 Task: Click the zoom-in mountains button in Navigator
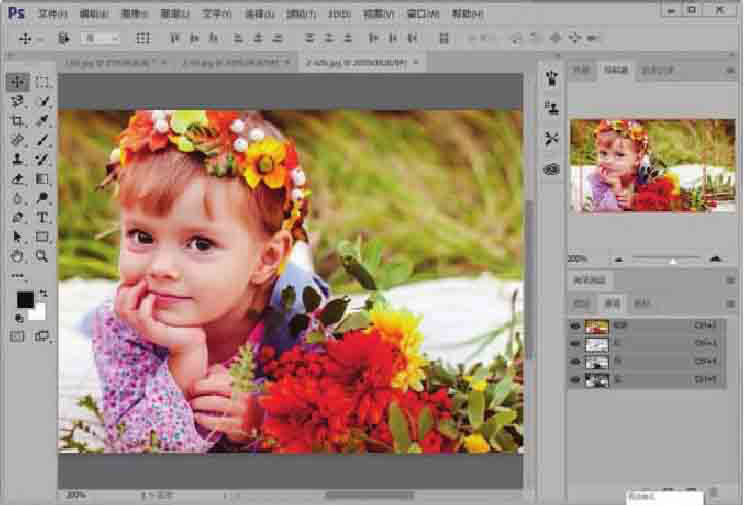click(714, 258)
